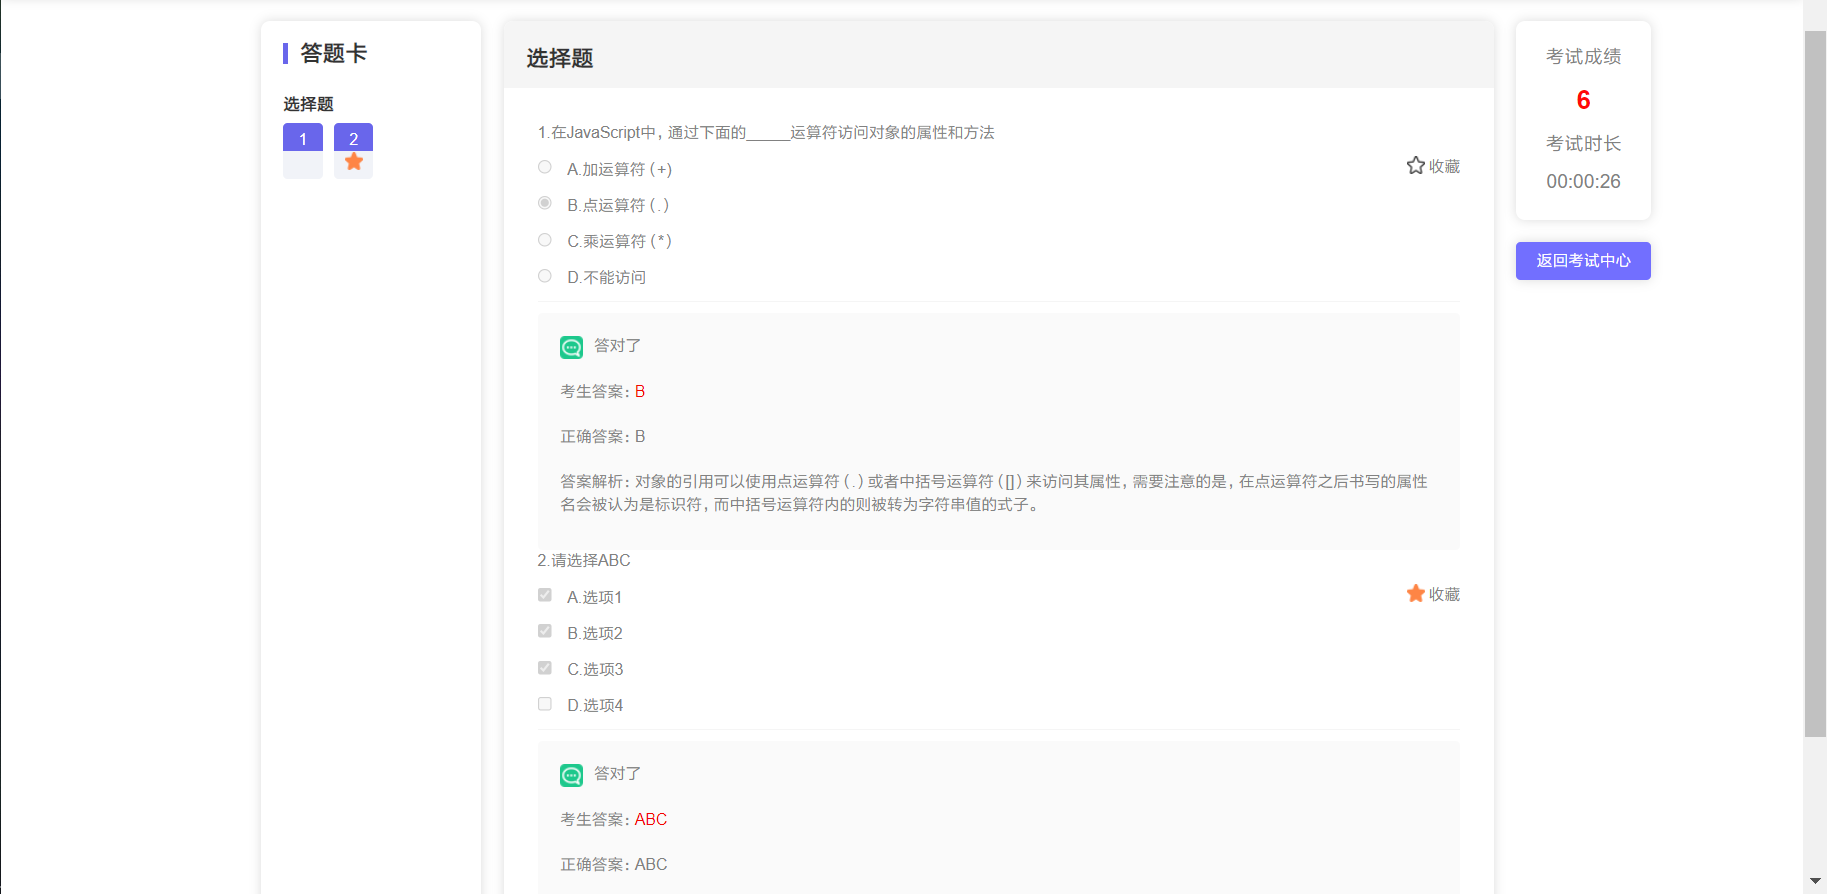
Task: Check the box for D.选项4
Action: pos(545,704)
